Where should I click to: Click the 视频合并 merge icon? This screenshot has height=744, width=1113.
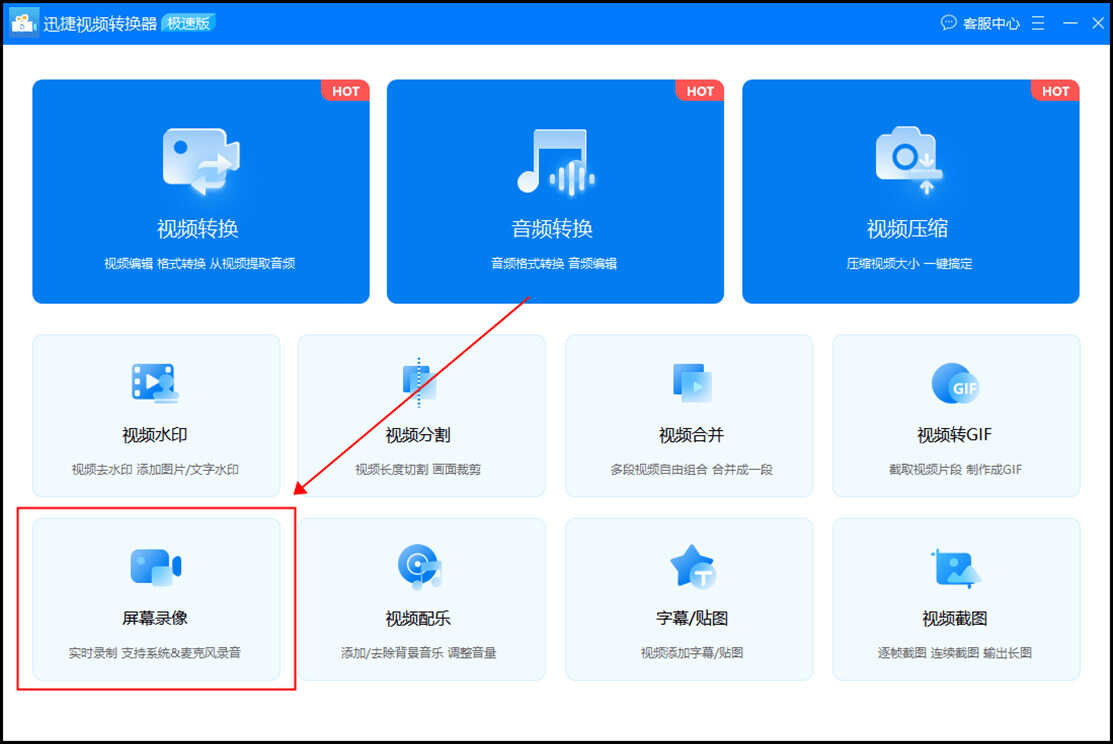(692, 383)
